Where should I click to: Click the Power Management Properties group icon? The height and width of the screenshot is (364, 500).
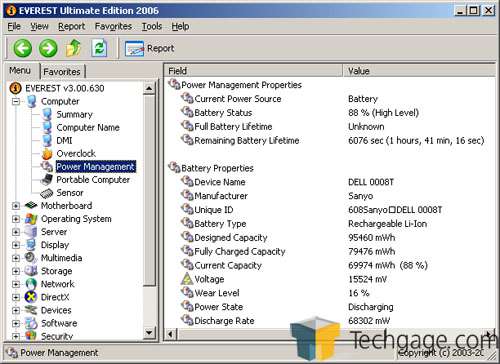pos(174,84)
